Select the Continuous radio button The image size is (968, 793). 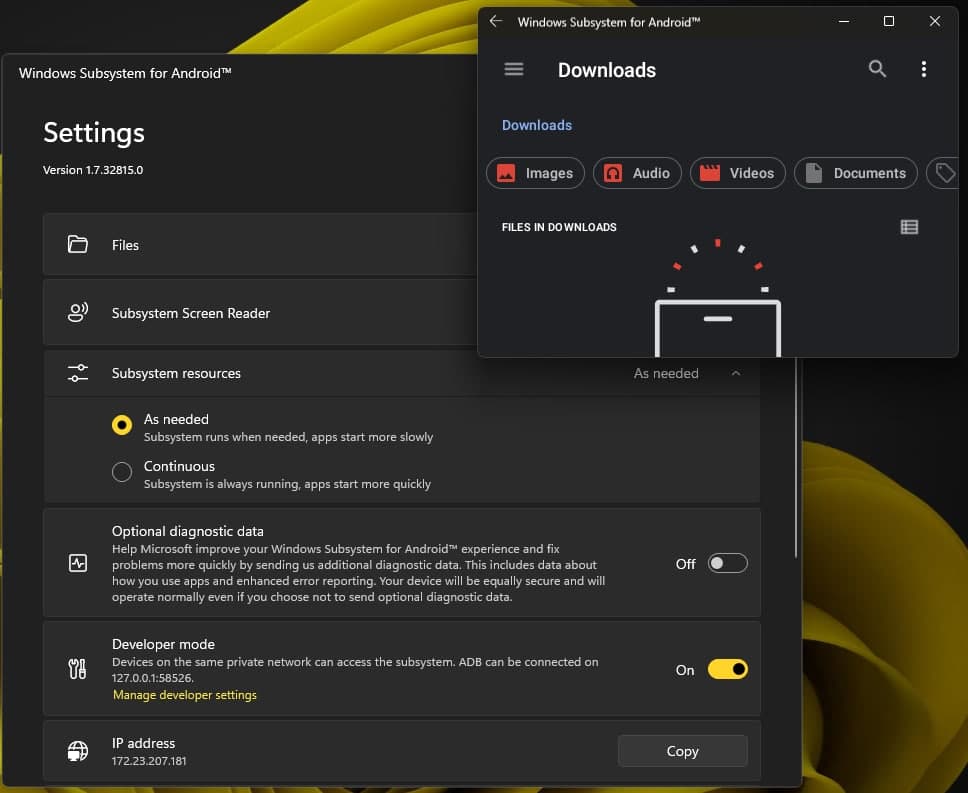coord(121,472)
